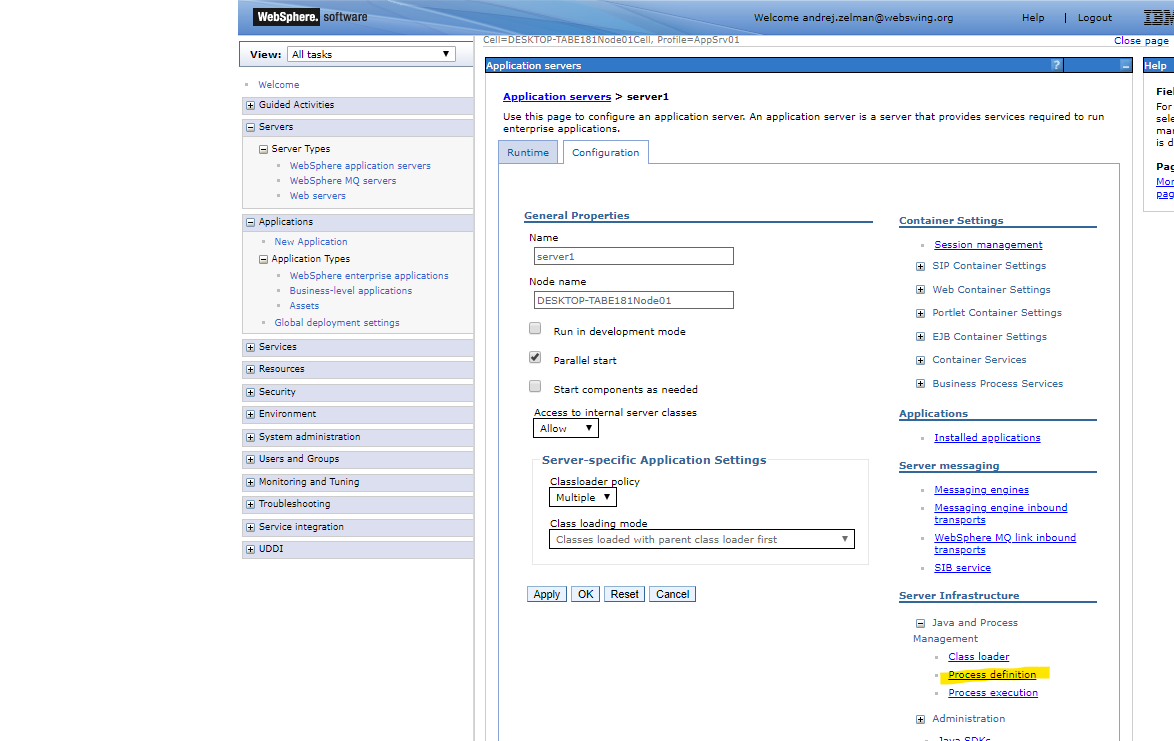Screen dimensions: 1174x741
Task: Expand Service integration section
Action: (251, 527)
